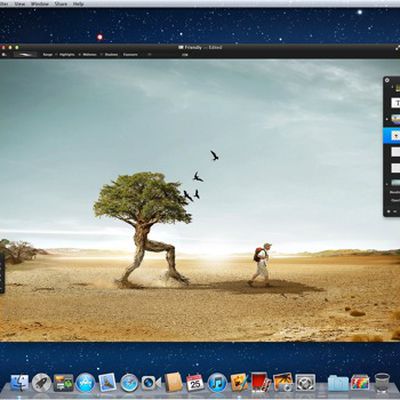Select the currently highlighted blue layer

tap(392, 136)
